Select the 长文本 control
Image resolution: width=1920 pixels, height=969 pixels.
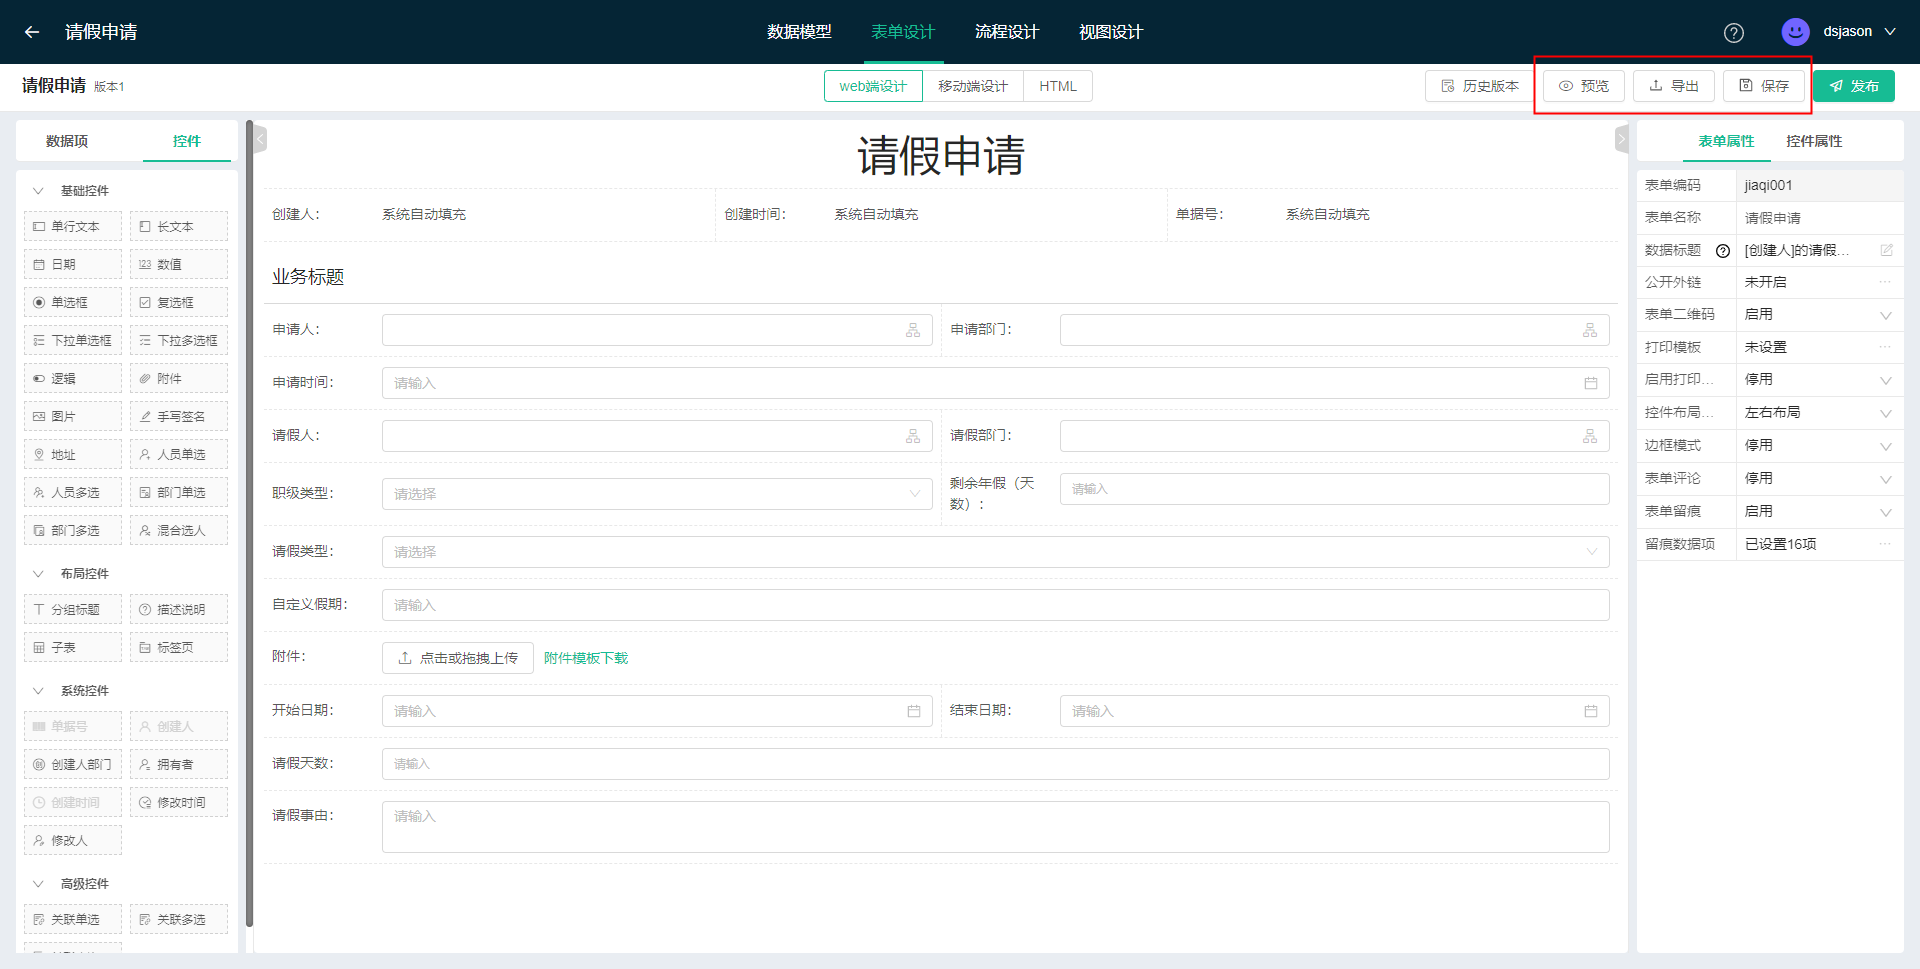pos(179,226)
